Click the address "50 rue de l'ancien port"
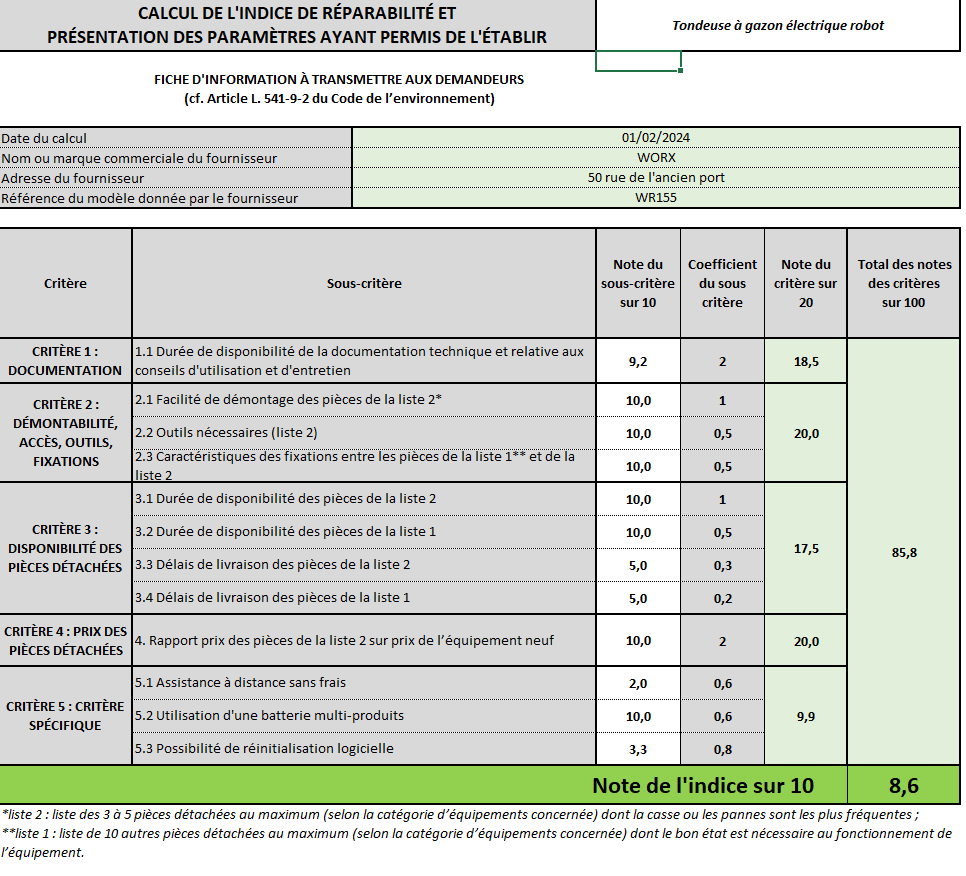 pyautogui.click(x=656, y=177)
